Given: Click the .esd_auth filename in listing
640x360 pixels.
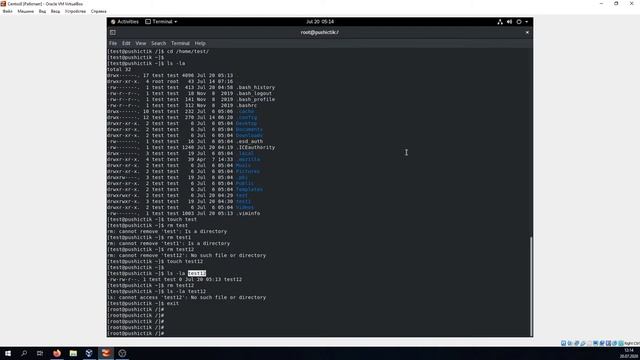Looking at the screenshot, I should (249, 141).
